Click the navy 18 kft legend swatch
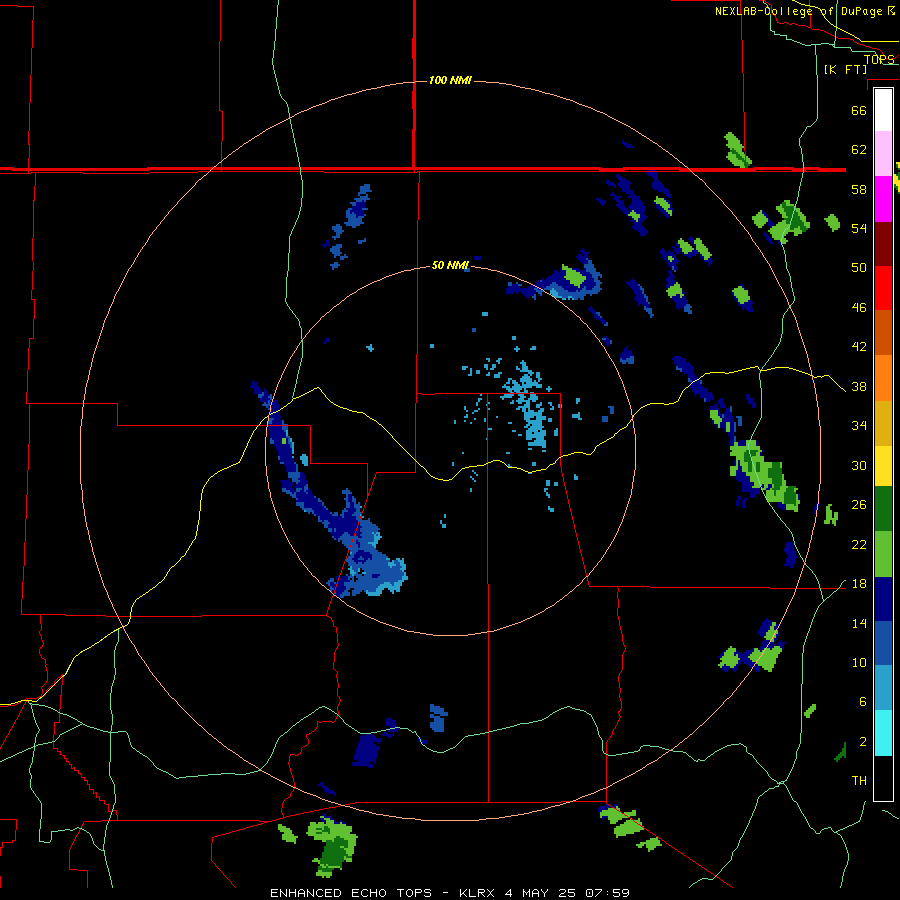 (883, 599)
